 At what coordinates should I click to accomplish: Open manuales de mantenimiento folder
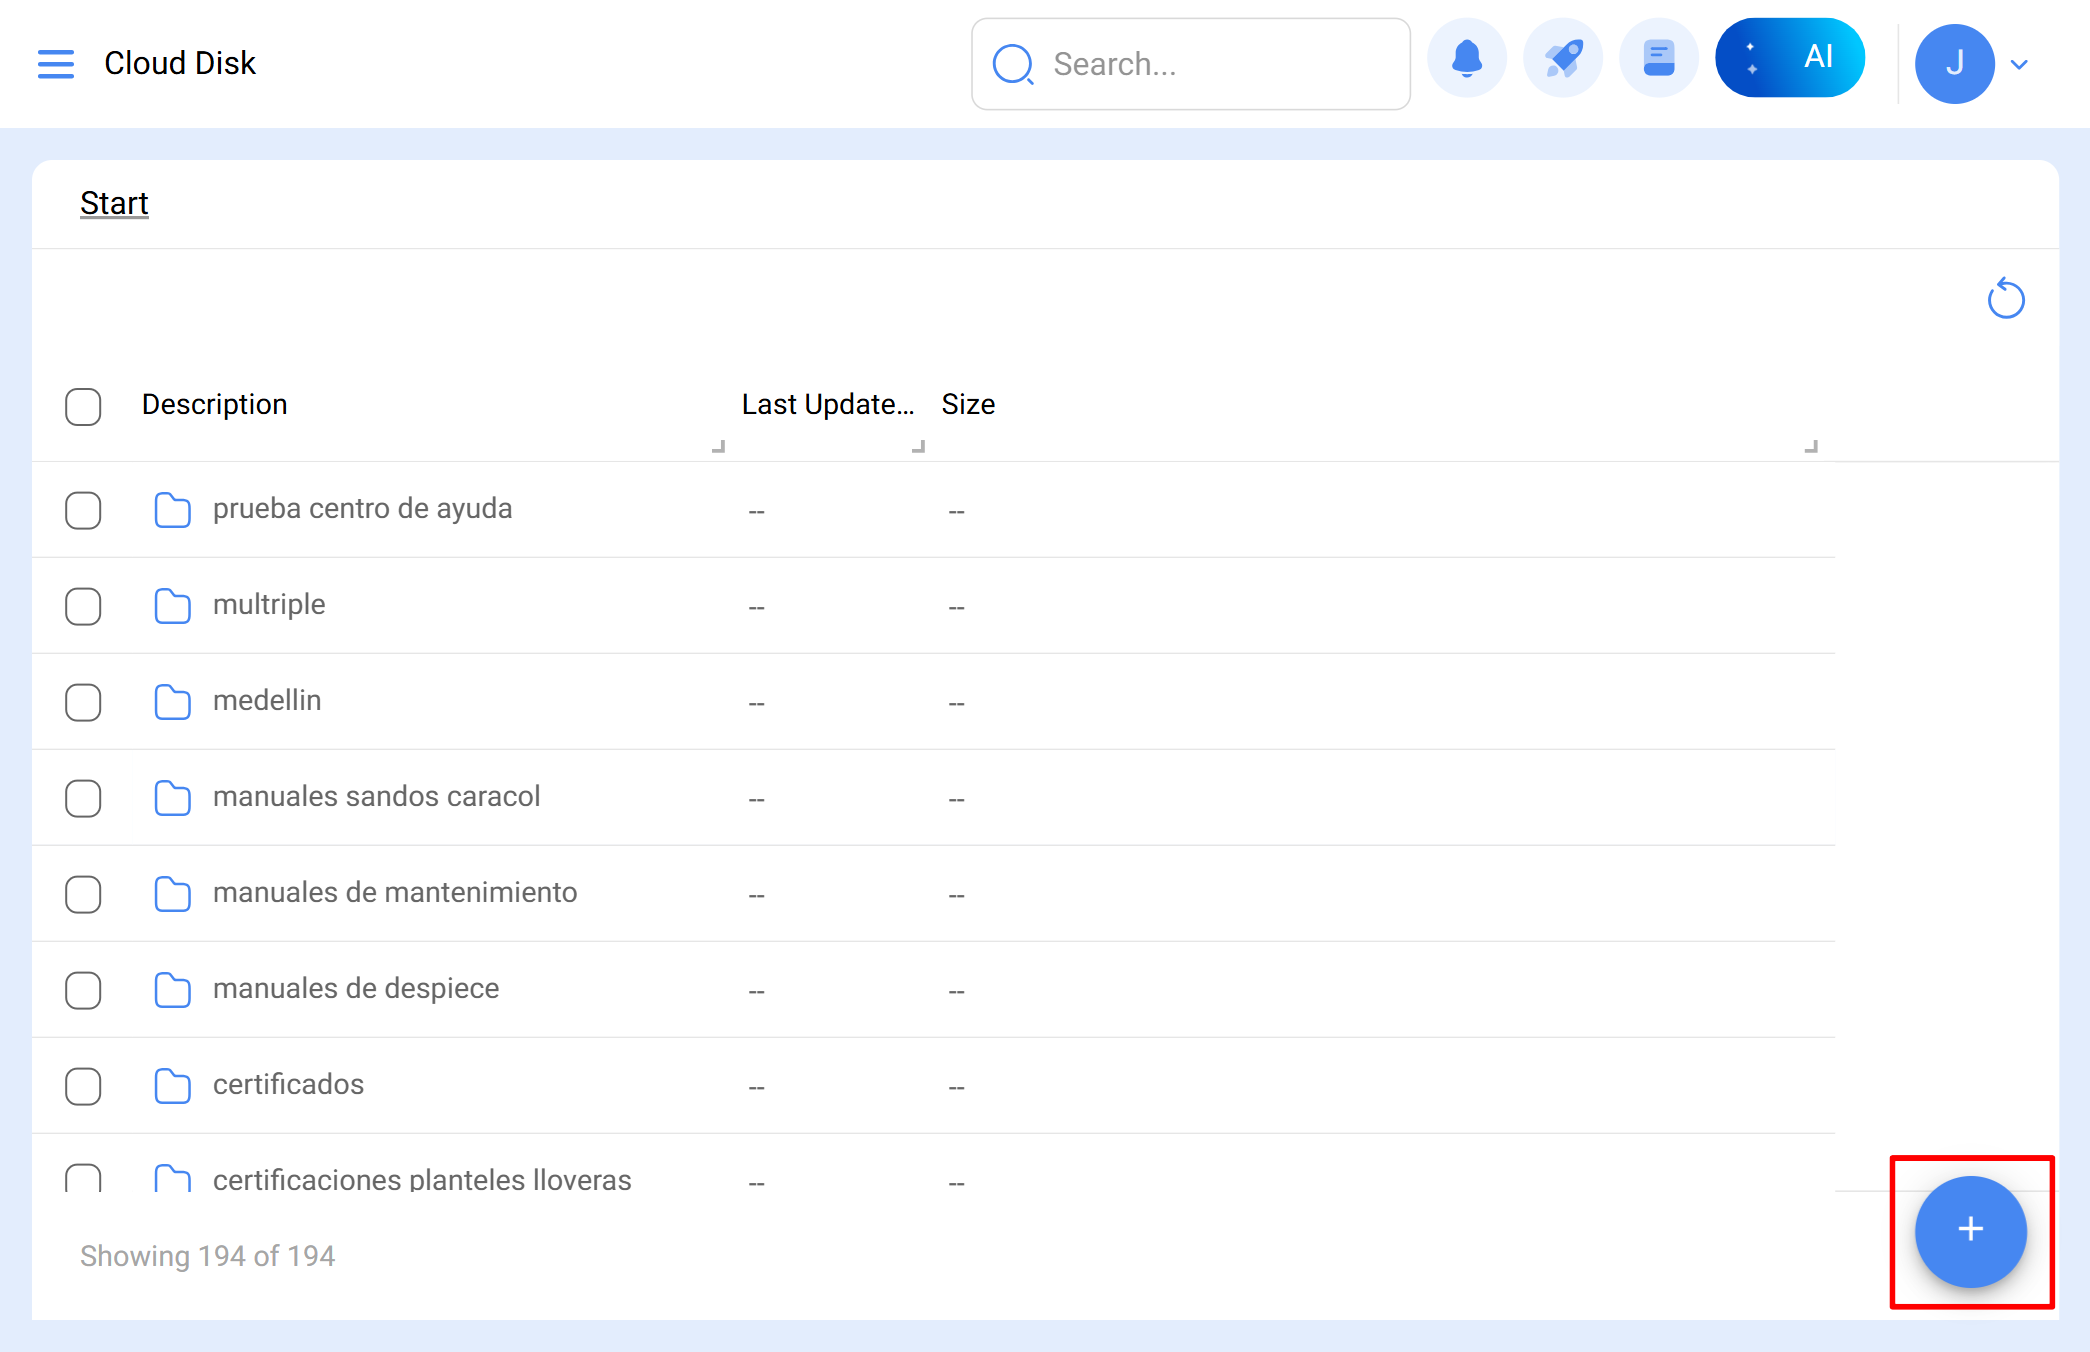coord(394,892)
